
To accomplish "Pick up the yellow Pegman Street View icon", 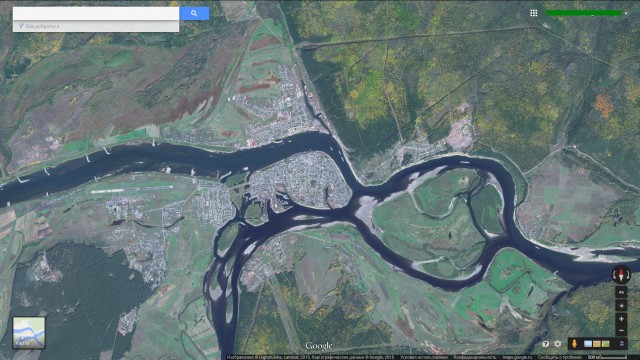I will 574,344.
